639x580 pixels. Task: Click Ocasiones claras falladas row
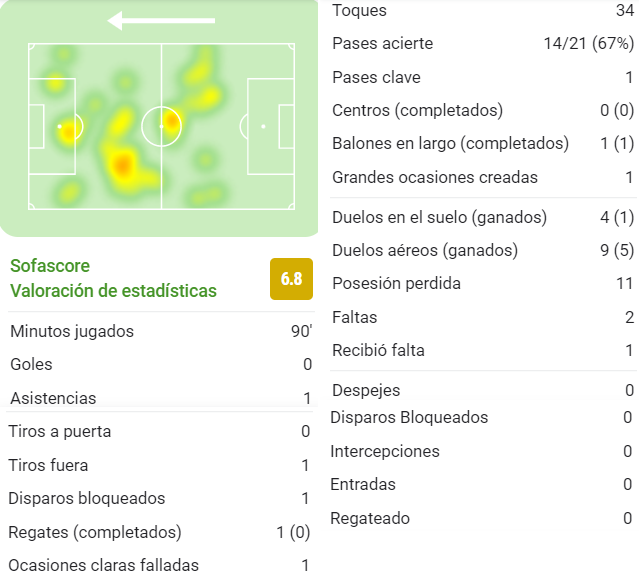[x=159, y=565]
